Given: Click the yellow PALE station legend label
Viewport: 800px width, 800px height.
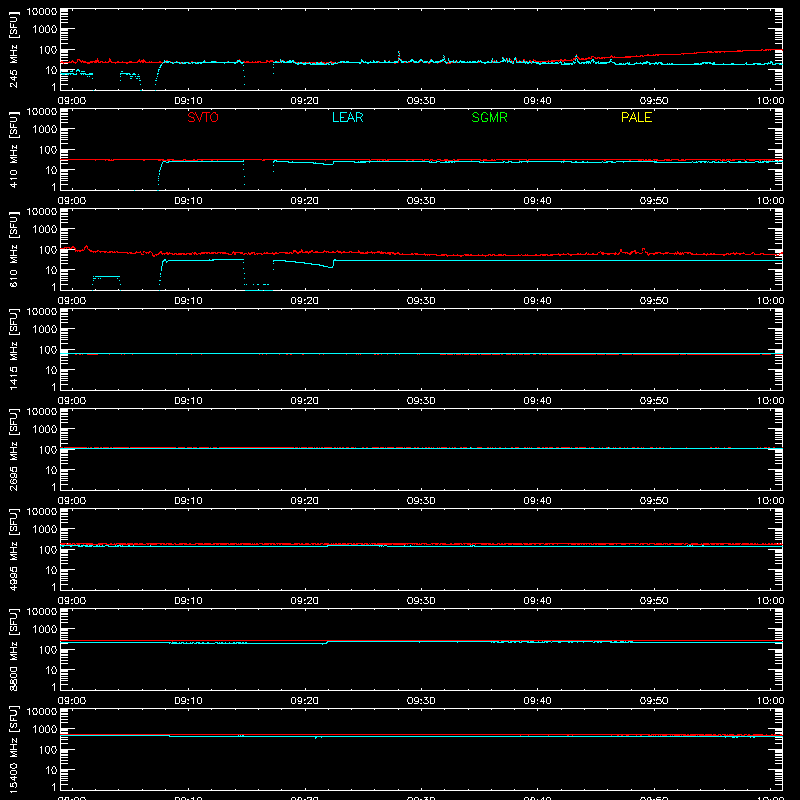Looking at the screenshot, I should [x=636, y=117].
